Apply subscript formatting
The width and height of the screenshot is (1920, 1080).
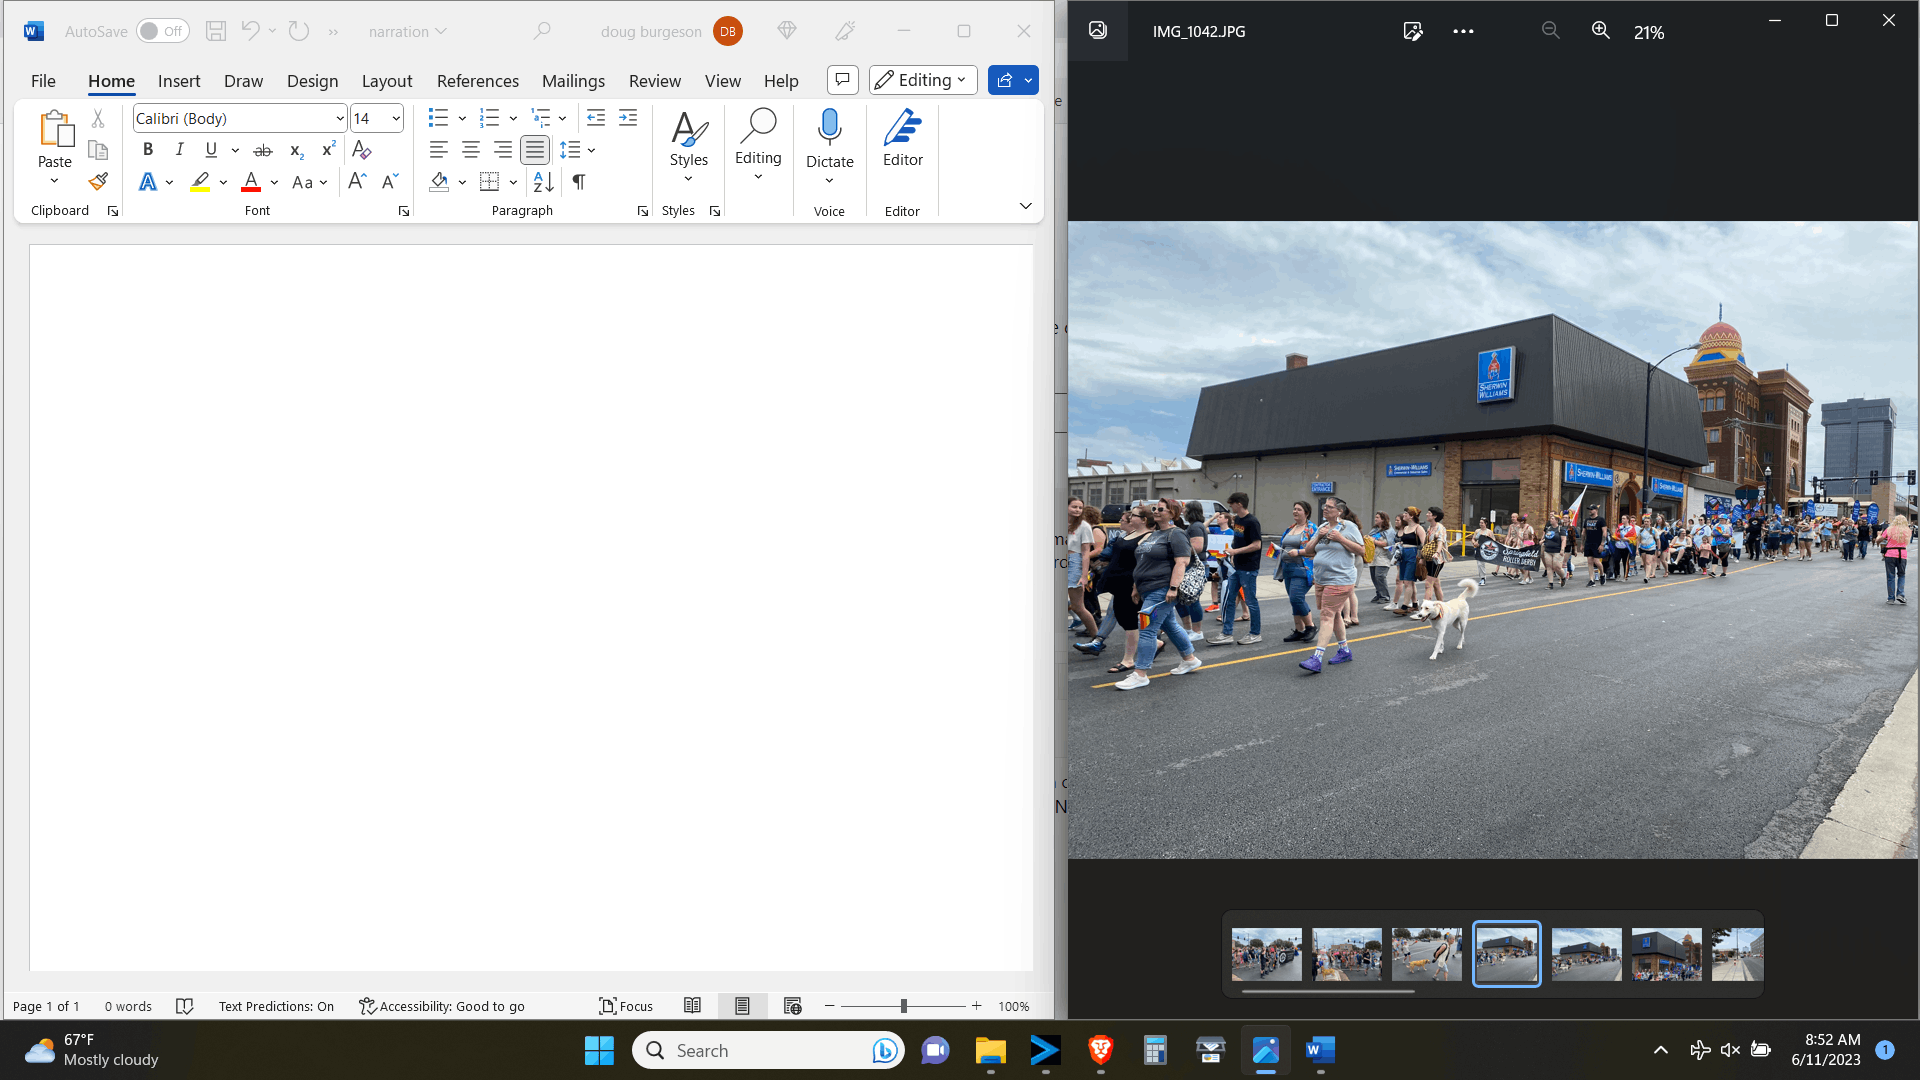[x=296, y=150]
